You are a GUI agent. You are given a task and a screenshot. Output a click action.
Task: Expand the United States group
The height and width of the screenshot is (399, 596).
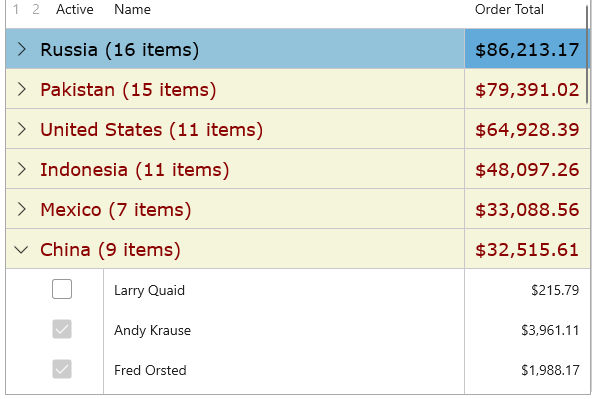click(x=22, y=129)
